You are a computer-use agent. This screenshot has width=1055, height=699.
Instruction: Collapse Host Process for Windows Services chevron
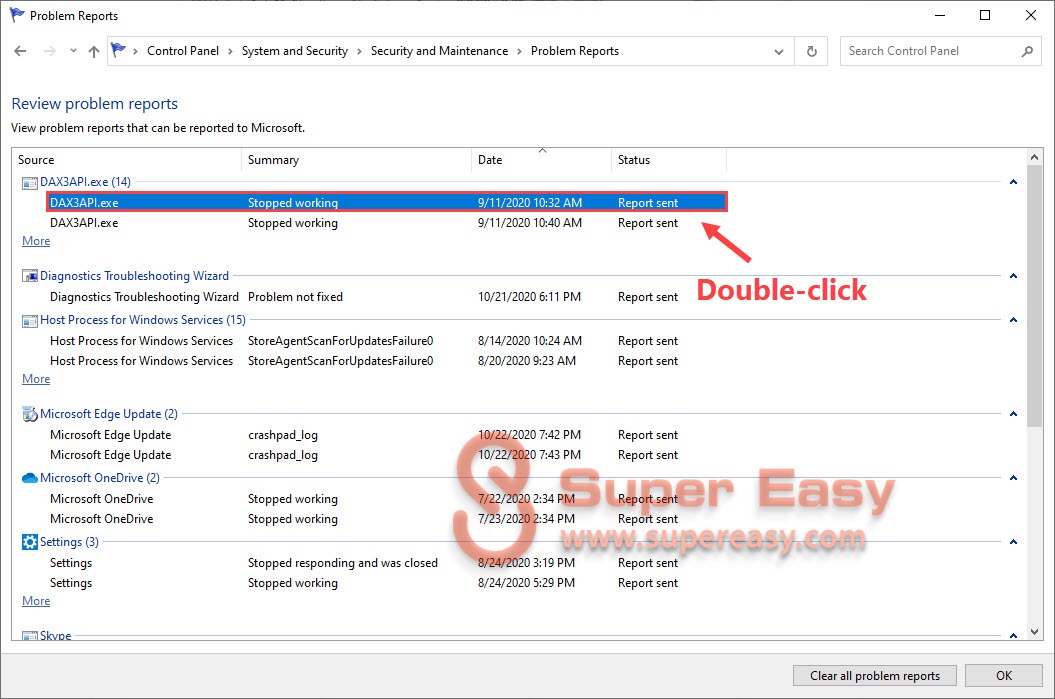pyautogui.click(x=1013, y=320)
